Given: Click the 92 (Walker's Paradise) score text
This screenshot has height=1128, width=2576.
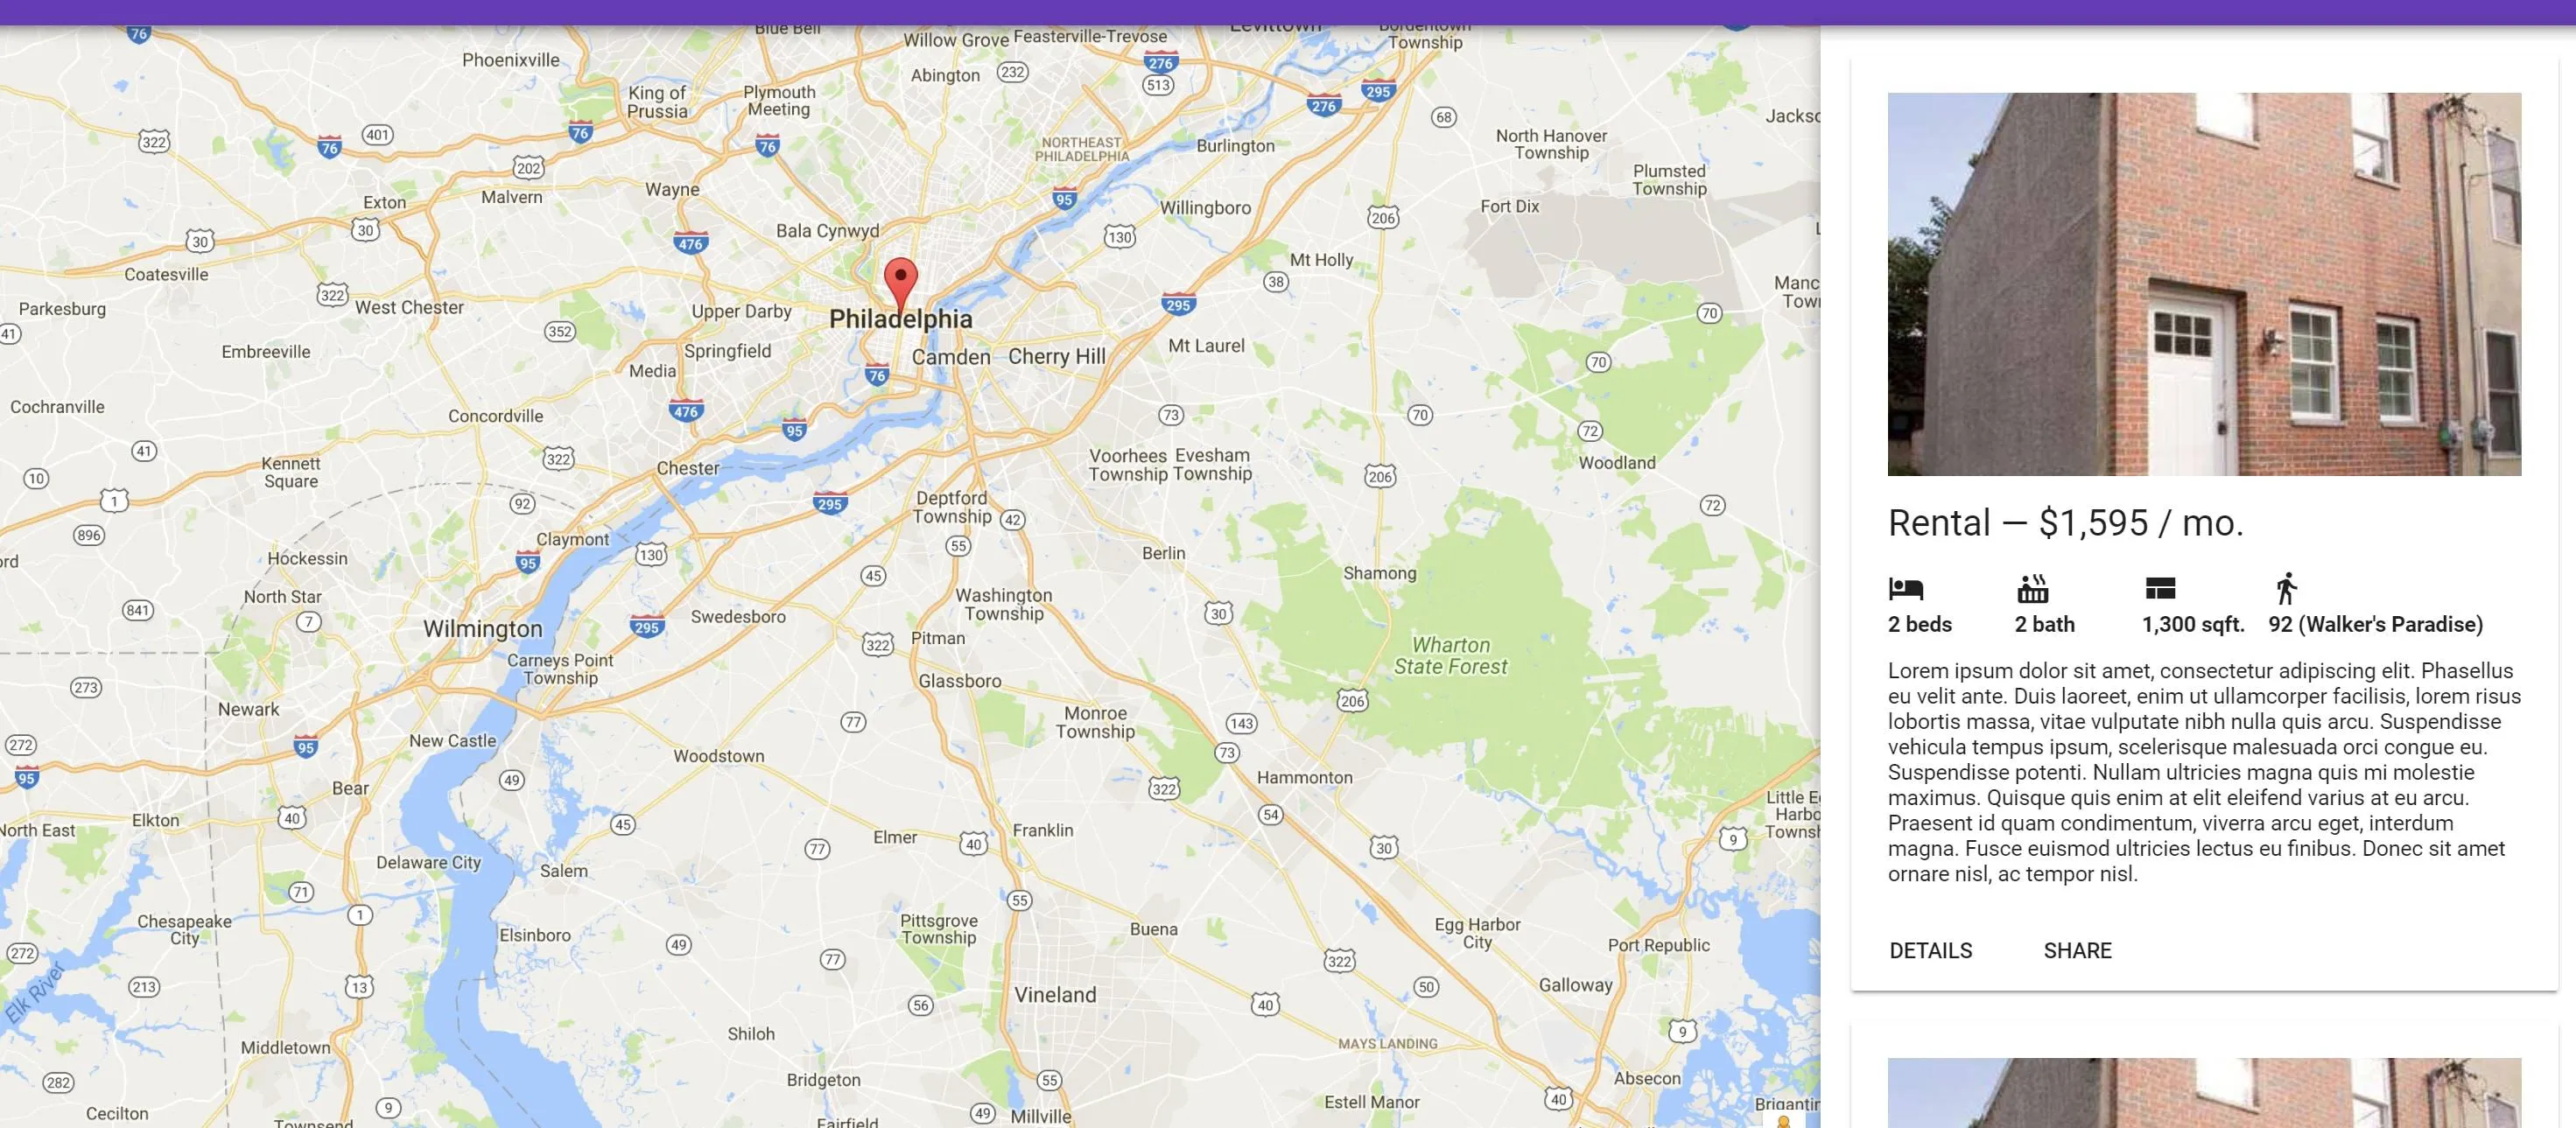Looking at the screenshot, I should pyautogui.click(x=2375, y=624).
